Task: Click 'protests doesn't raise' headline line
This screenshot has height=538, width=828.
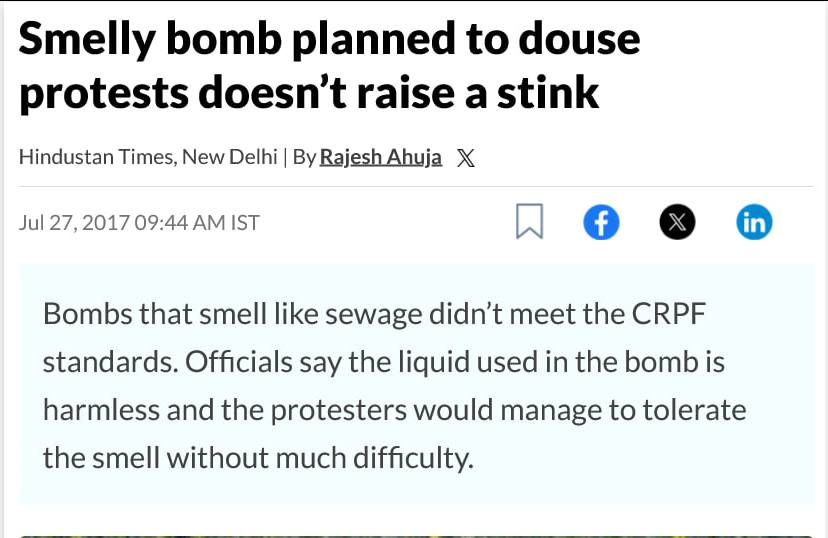Action: coord(236,92)
